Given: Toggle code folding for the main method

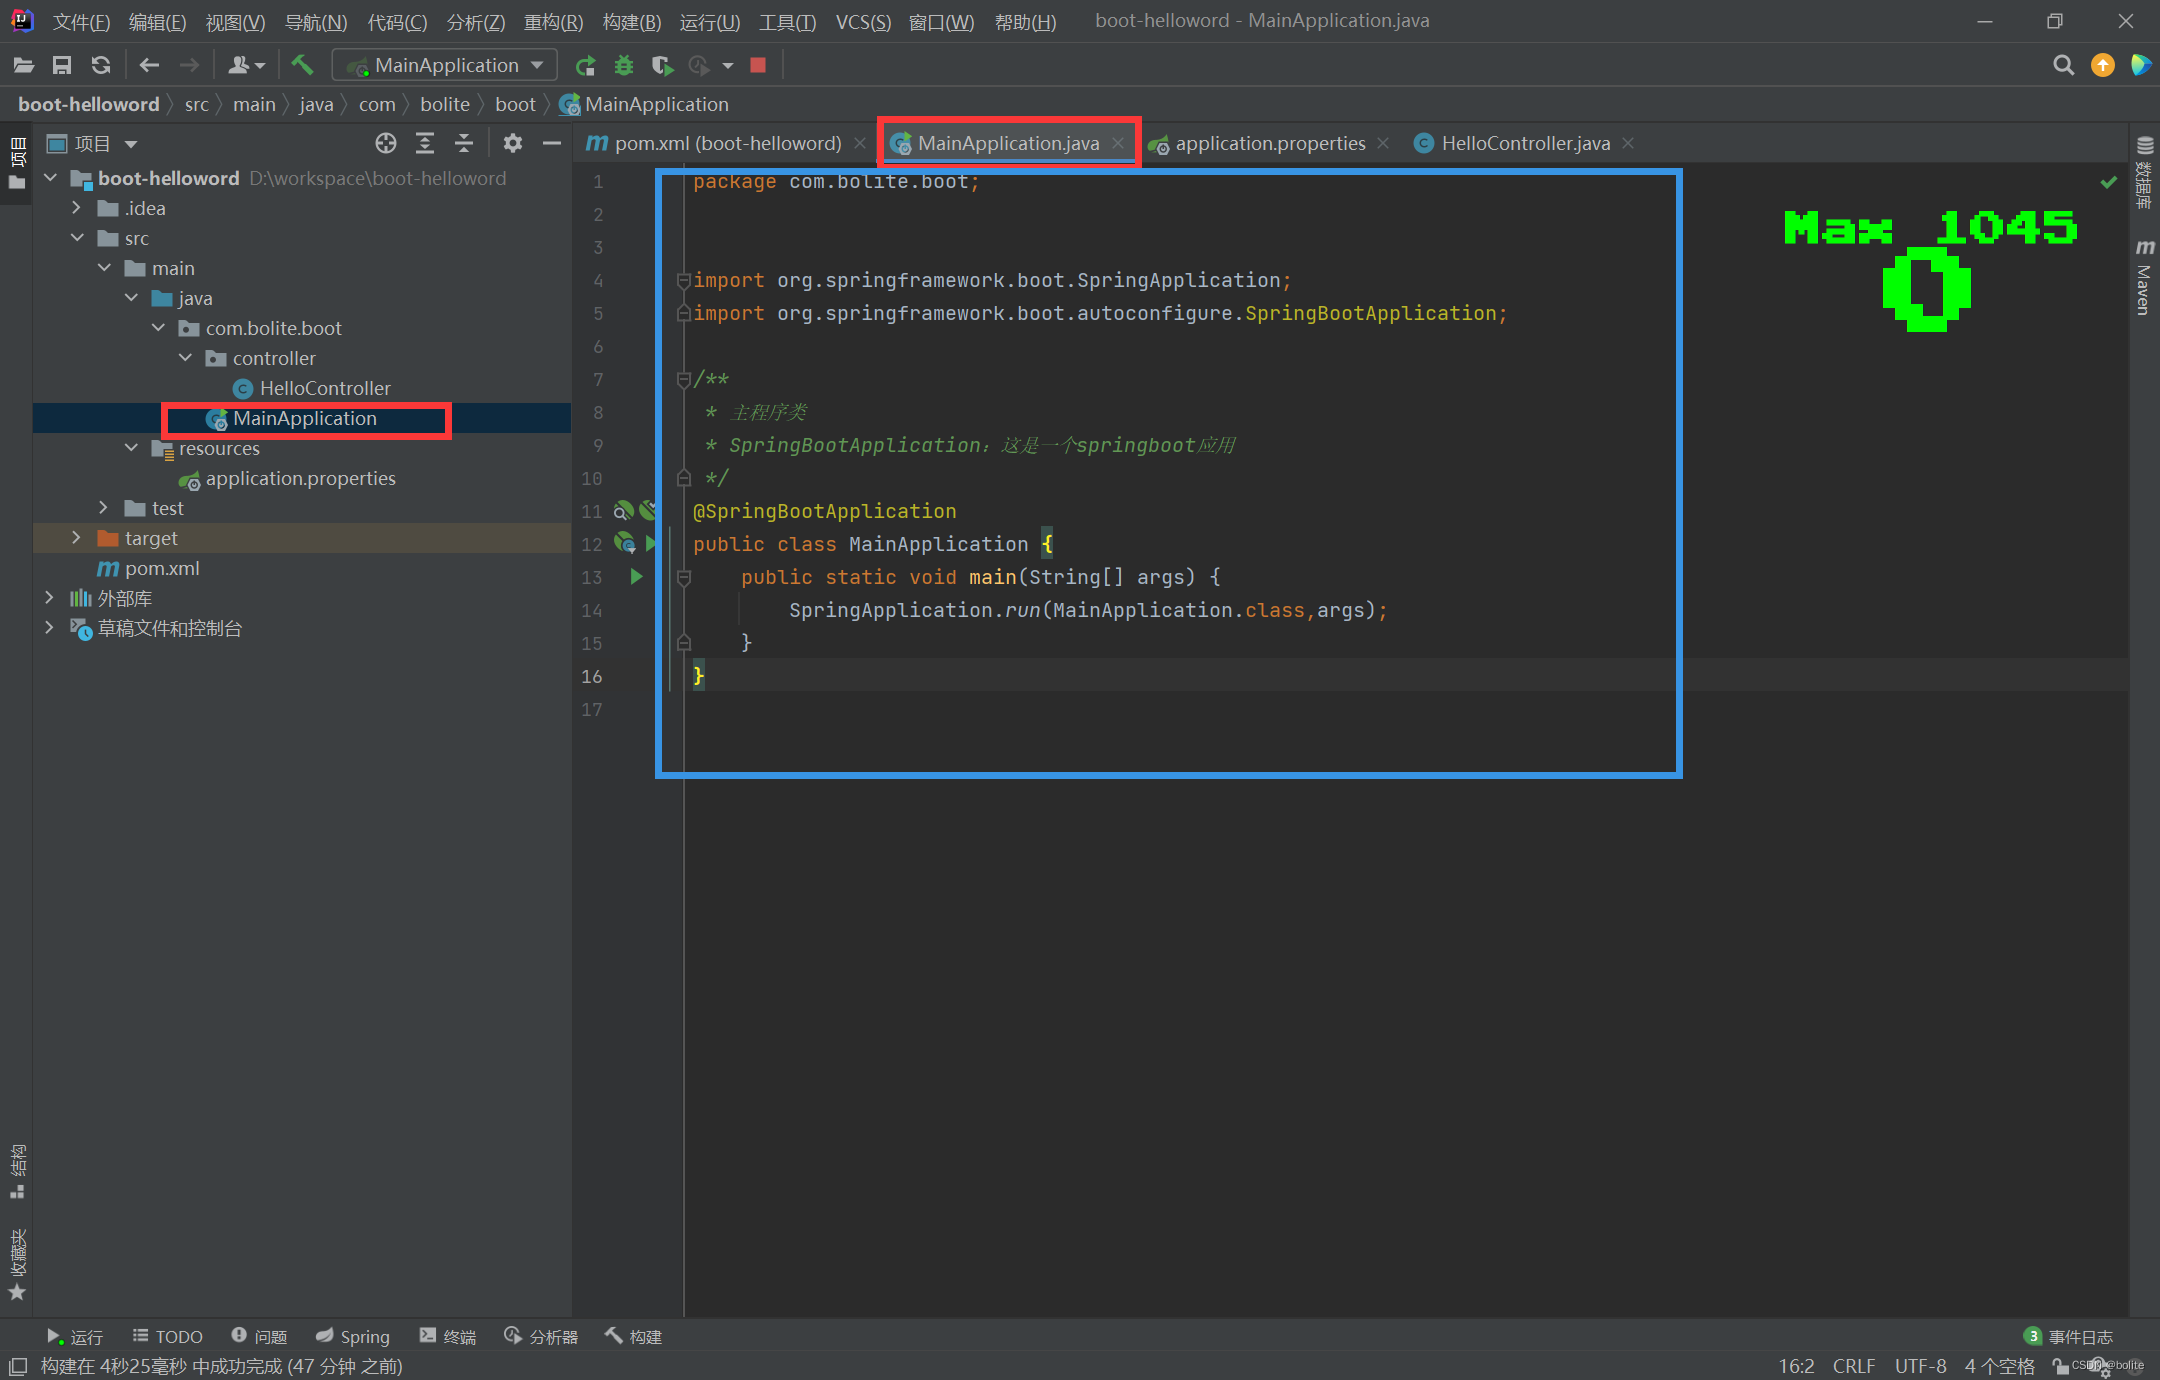Looking at the screenshot, I should point(684,577).
